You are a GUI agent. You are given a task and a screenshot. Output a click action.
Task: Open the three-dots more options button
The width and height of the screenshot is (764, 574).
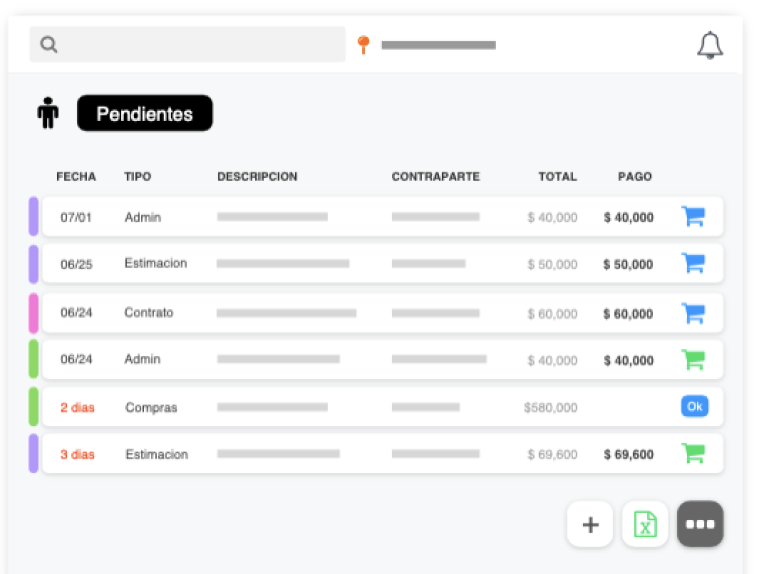[x=700, y=524]
